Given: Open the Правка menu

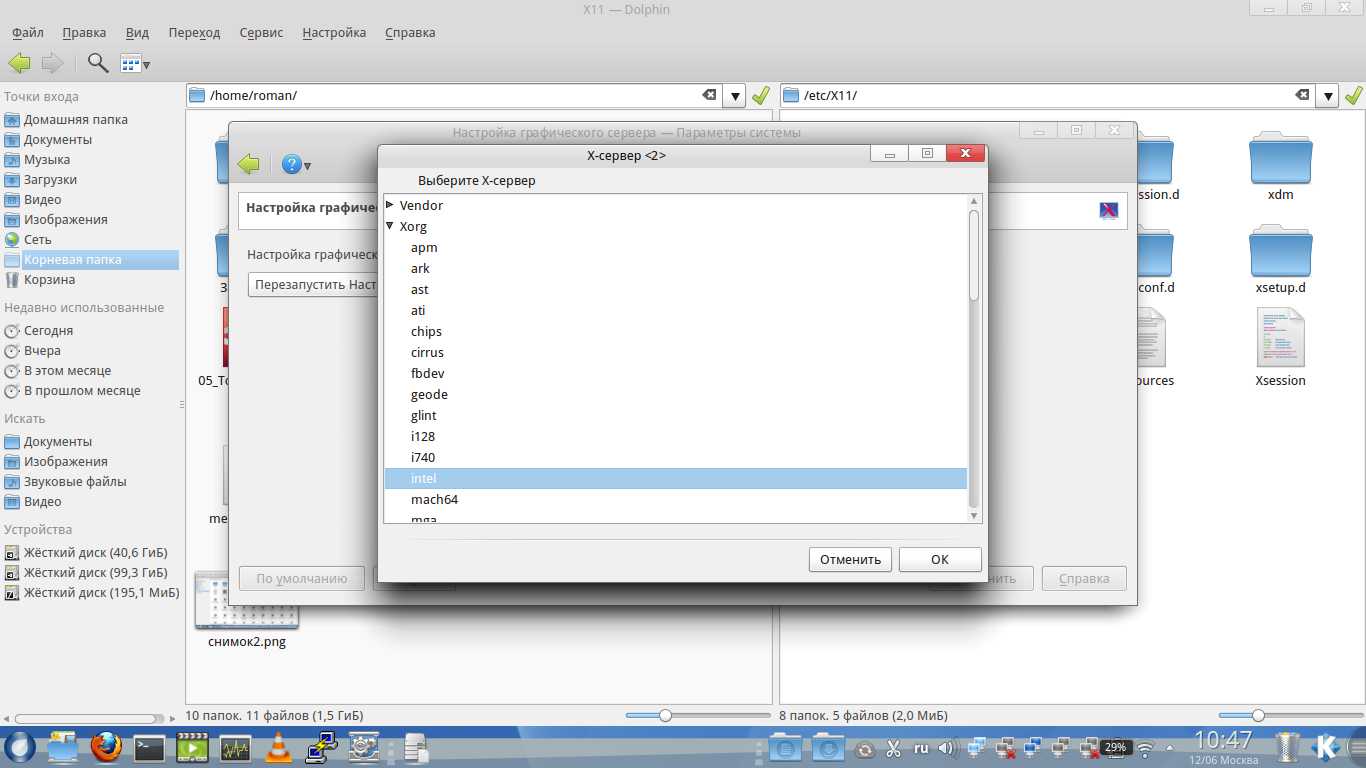Looking at the screenshot, I should coord(84,33).
